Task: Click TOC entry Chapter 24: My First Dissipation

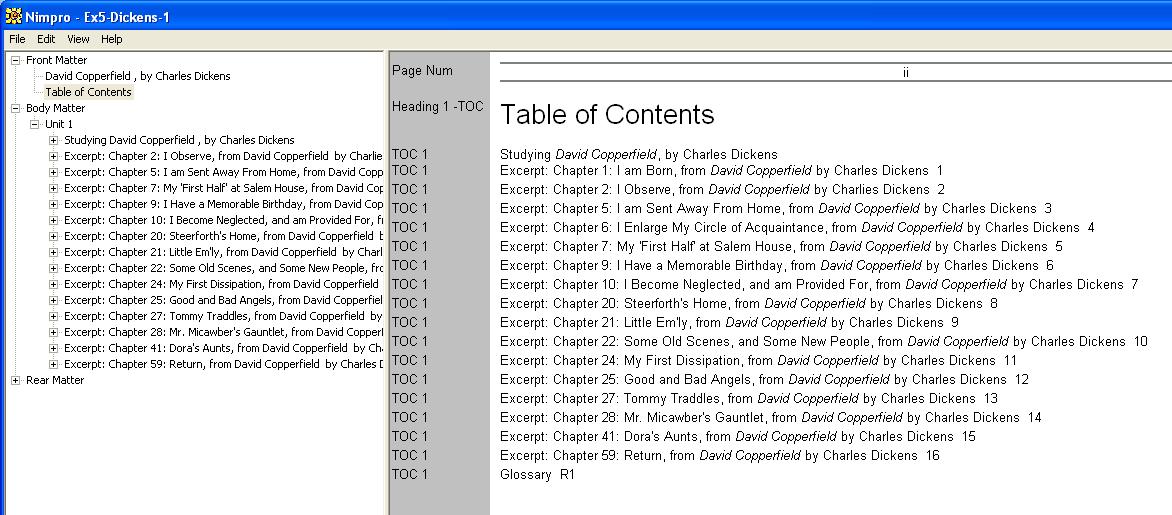Action: click(x=759, y=360)
